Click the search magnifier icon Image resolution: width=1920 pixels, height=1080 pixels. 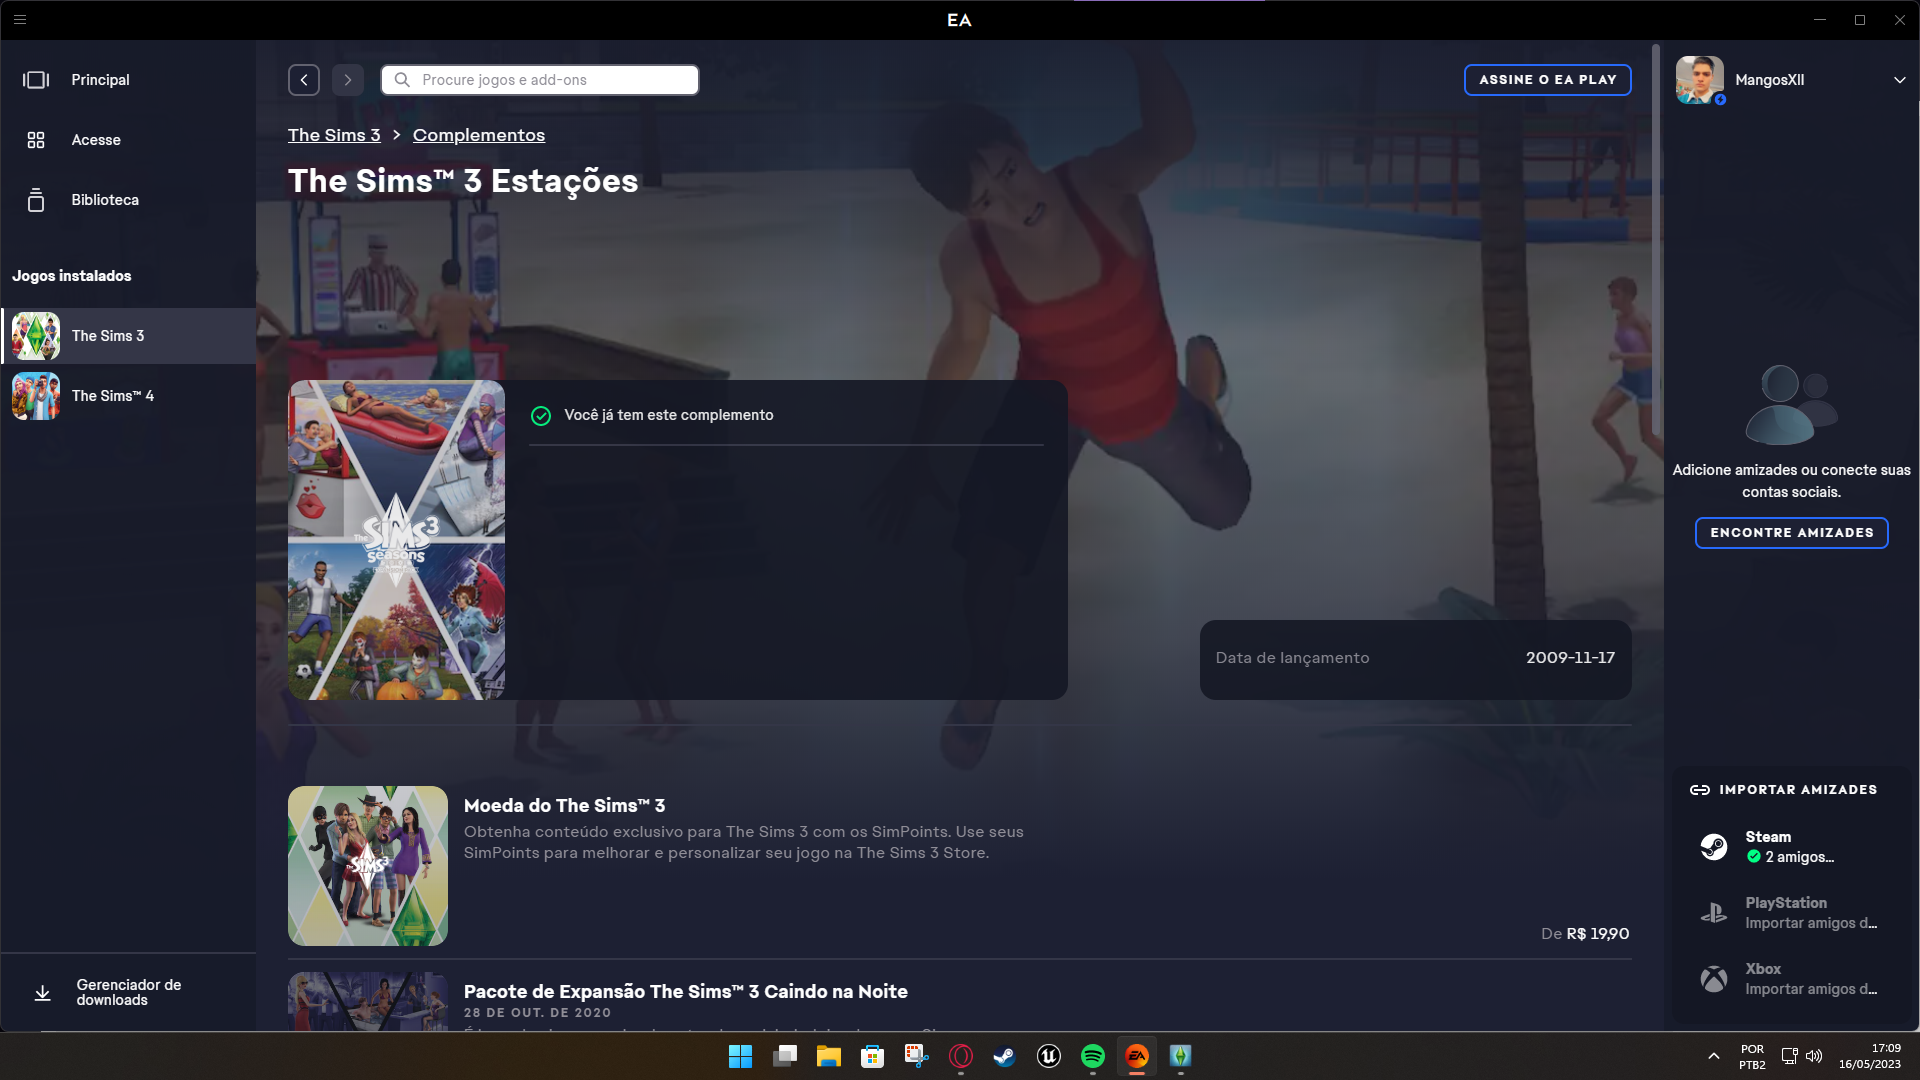[402, 80]
